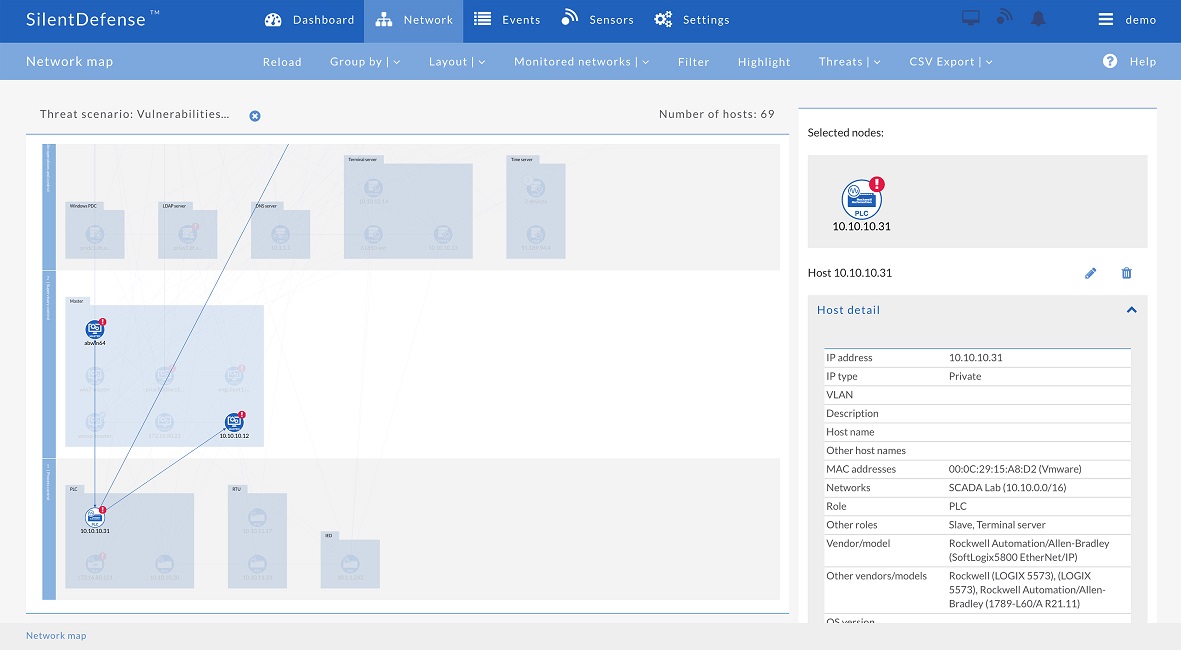This screenshot has width=1181, height=650.
Task: Edit host 10.10.10.31 with pencil icon
Action: [x=1091, y=273]
